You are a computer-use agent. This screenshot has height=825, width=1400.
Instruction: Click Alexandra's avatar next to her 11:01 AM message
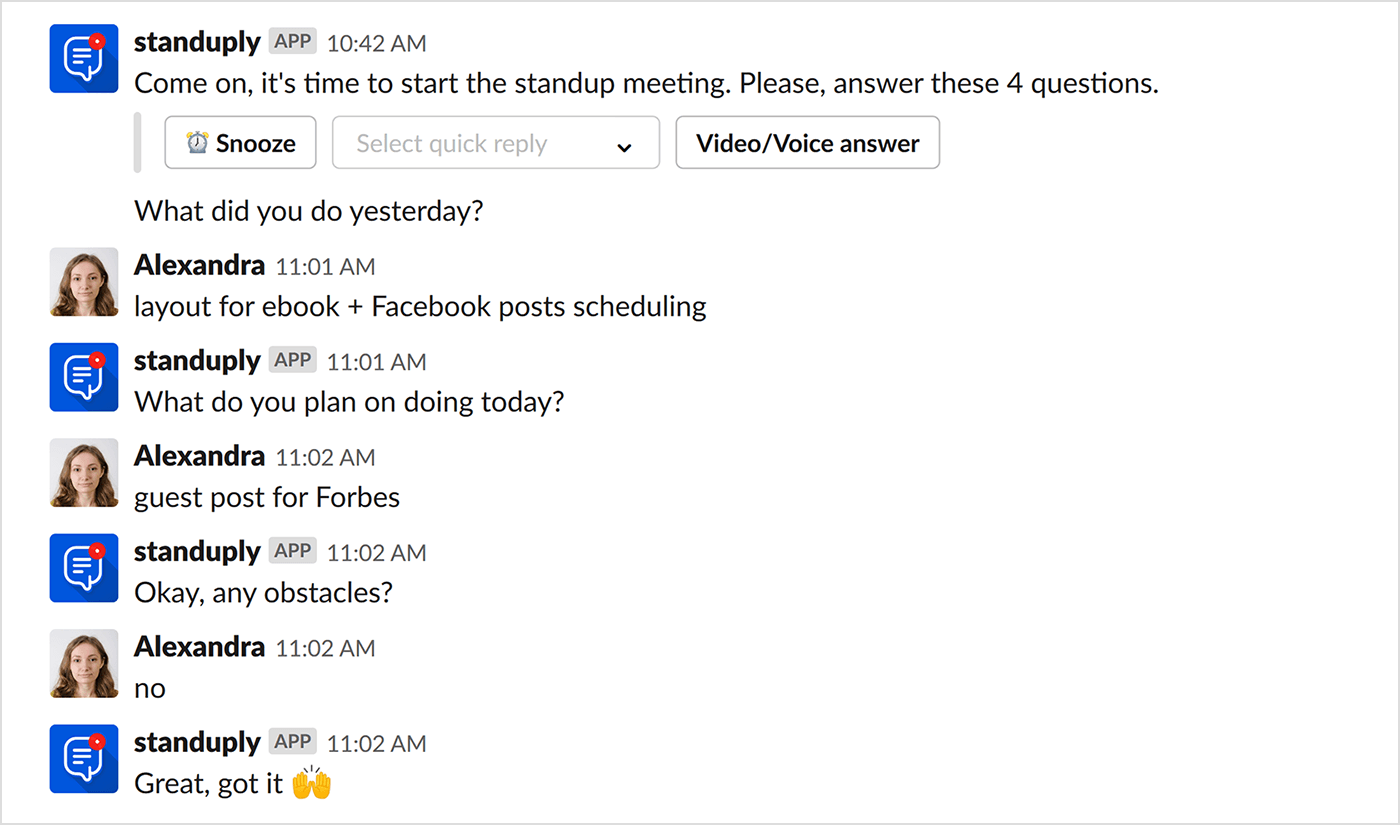pyautogui.click(x=83, y=282)
